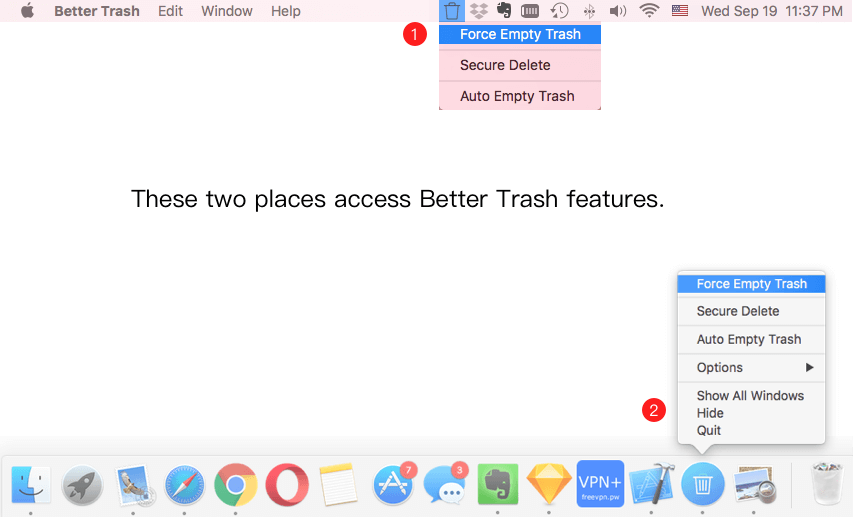
Task: Choose Show All Windows in Dock menu
Action: point(751,396)
